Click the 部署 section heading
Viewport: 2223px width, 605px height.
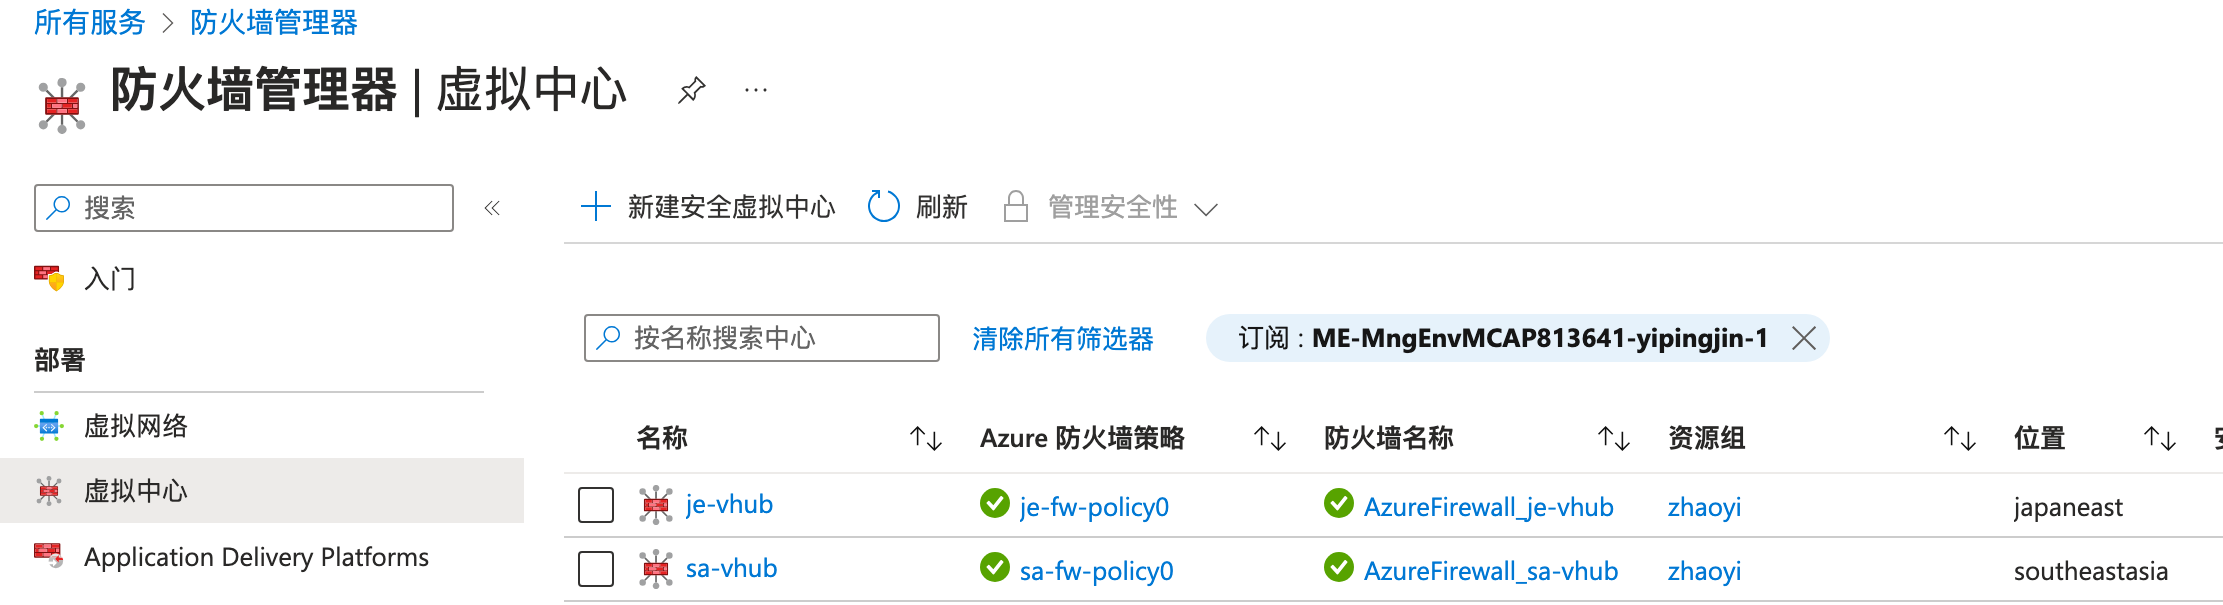(60, 360)
